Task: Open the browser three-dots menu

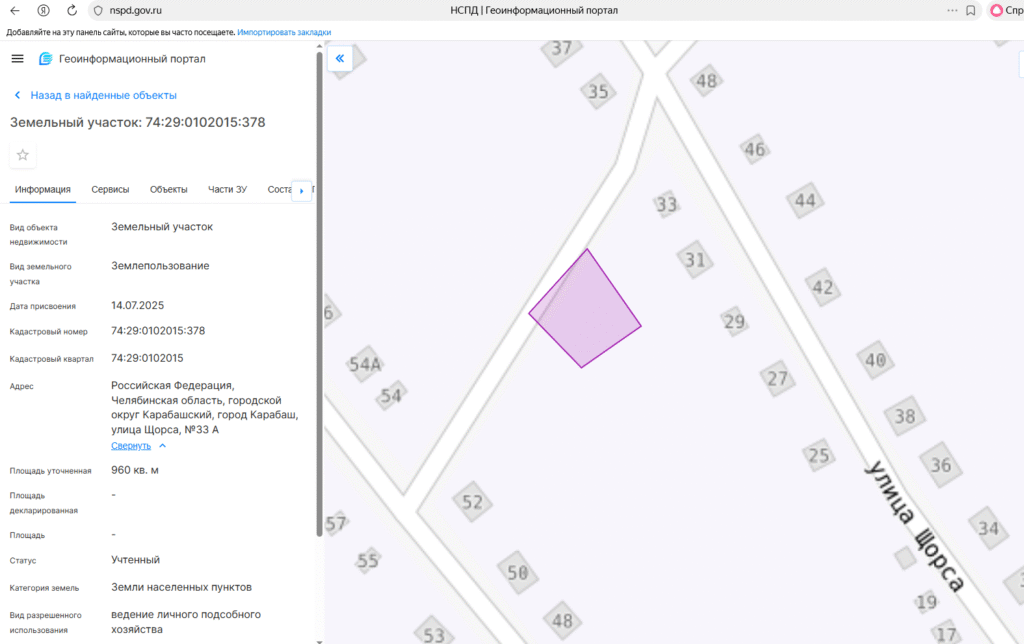Action: click(952, 10)
